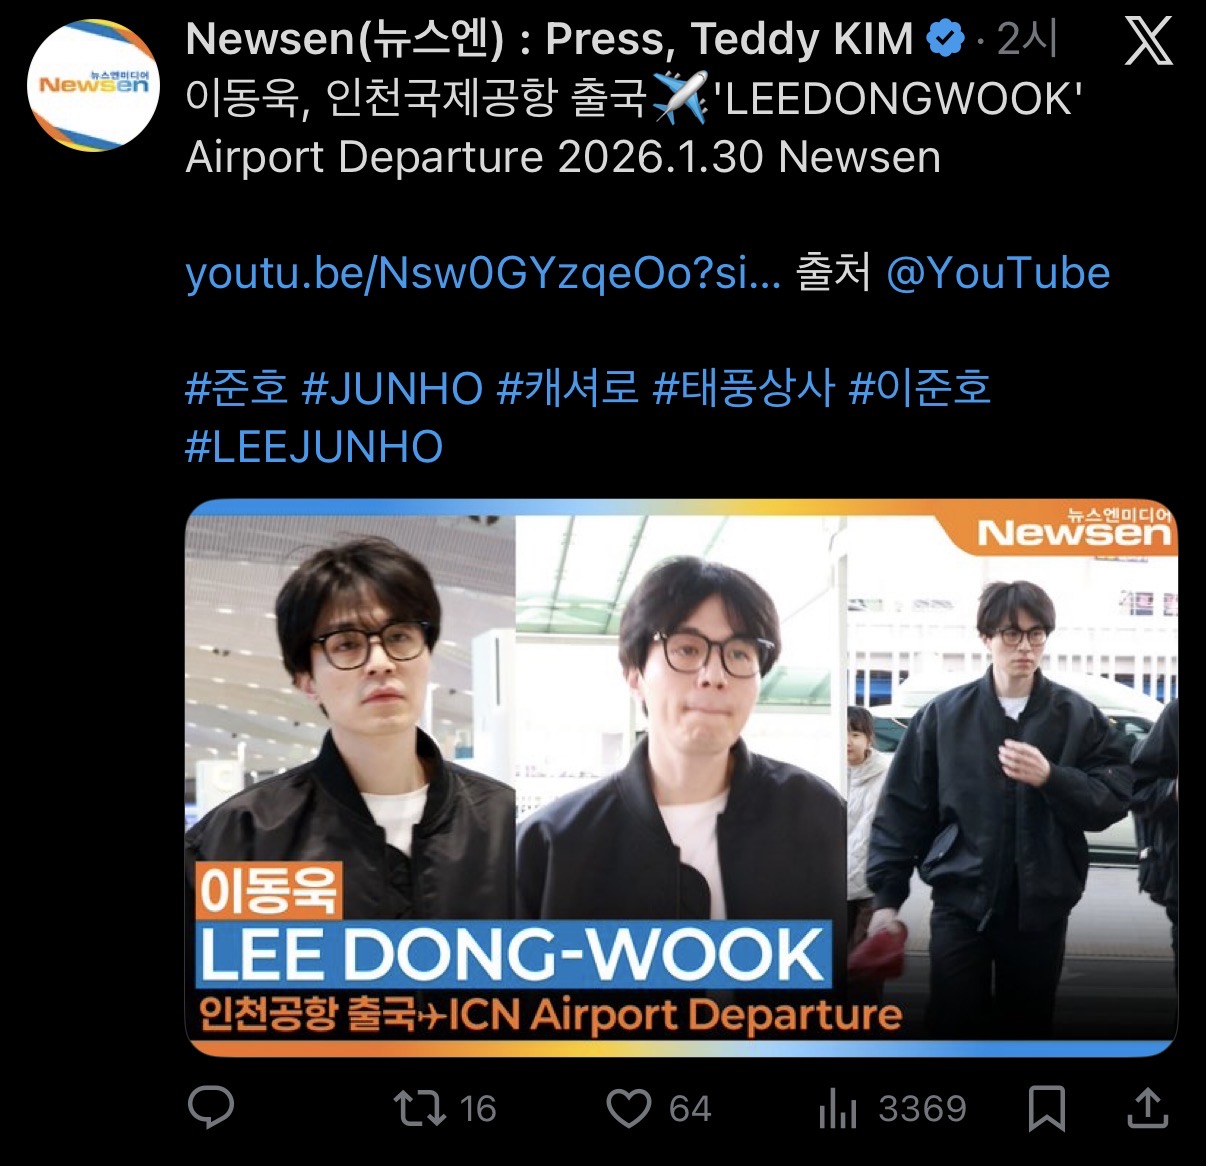Screen dimensions: 1206x1166
Task: Share the post via share icon
Action: [1147, 1107]
